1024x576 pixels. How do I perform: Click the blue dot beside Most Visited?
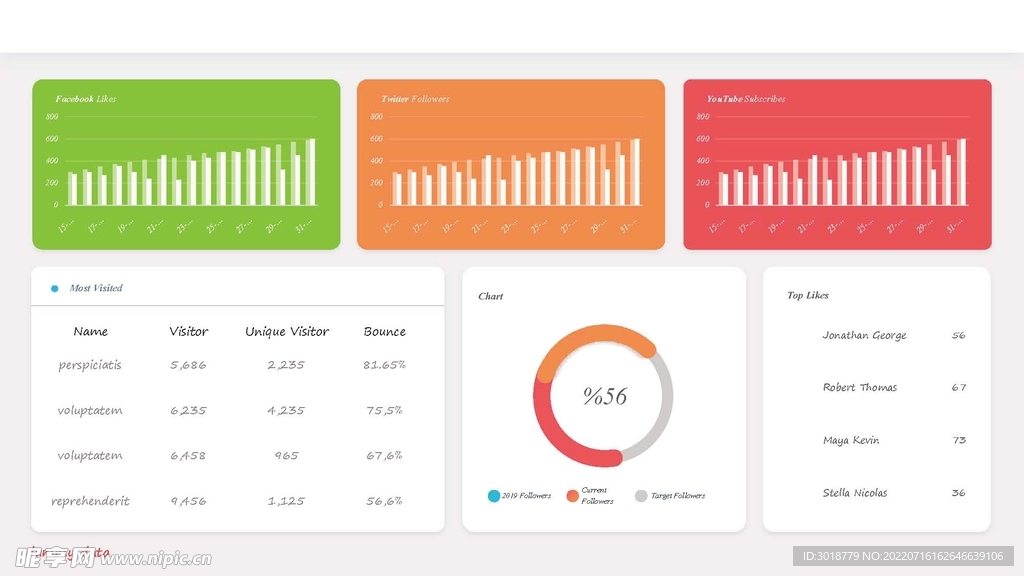click(54, 289)
